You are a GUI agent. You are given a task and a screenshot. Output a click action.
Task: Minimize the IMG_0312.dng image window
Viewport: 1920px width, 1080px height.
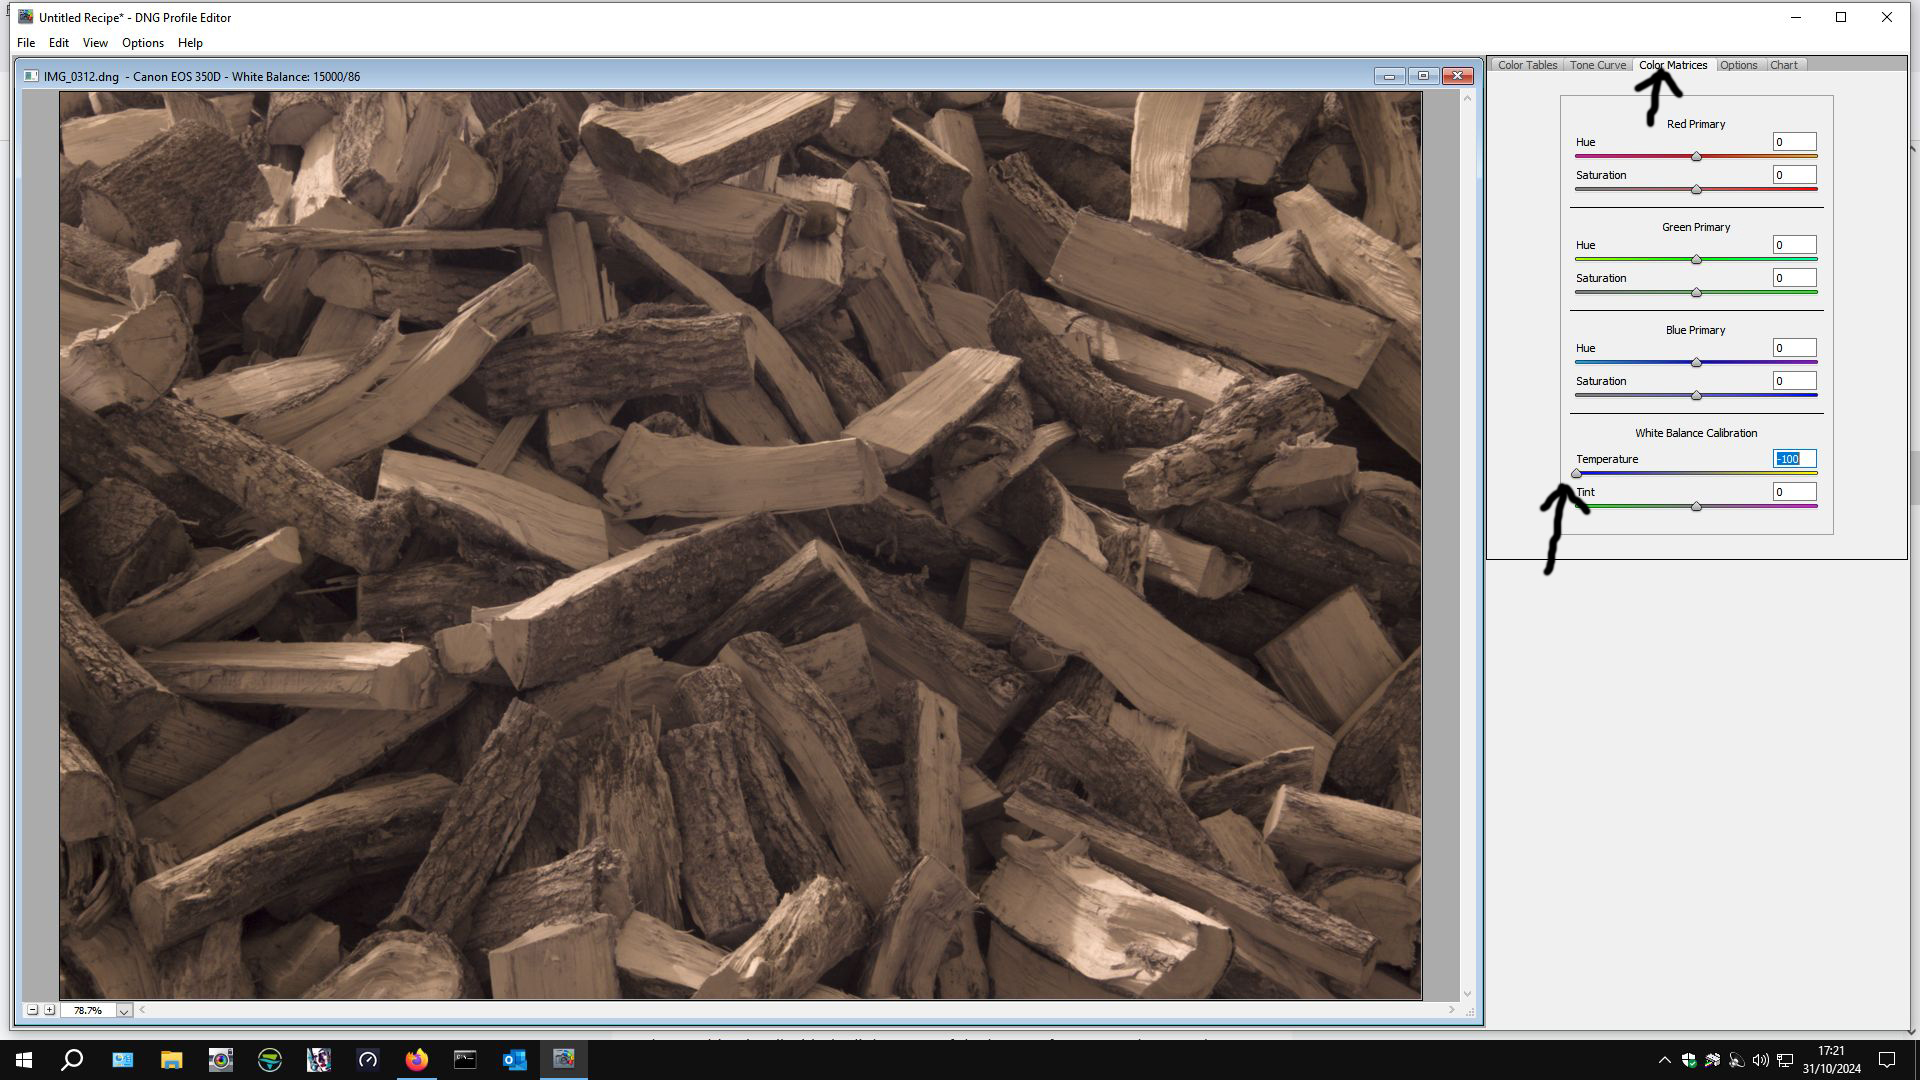1389,76
